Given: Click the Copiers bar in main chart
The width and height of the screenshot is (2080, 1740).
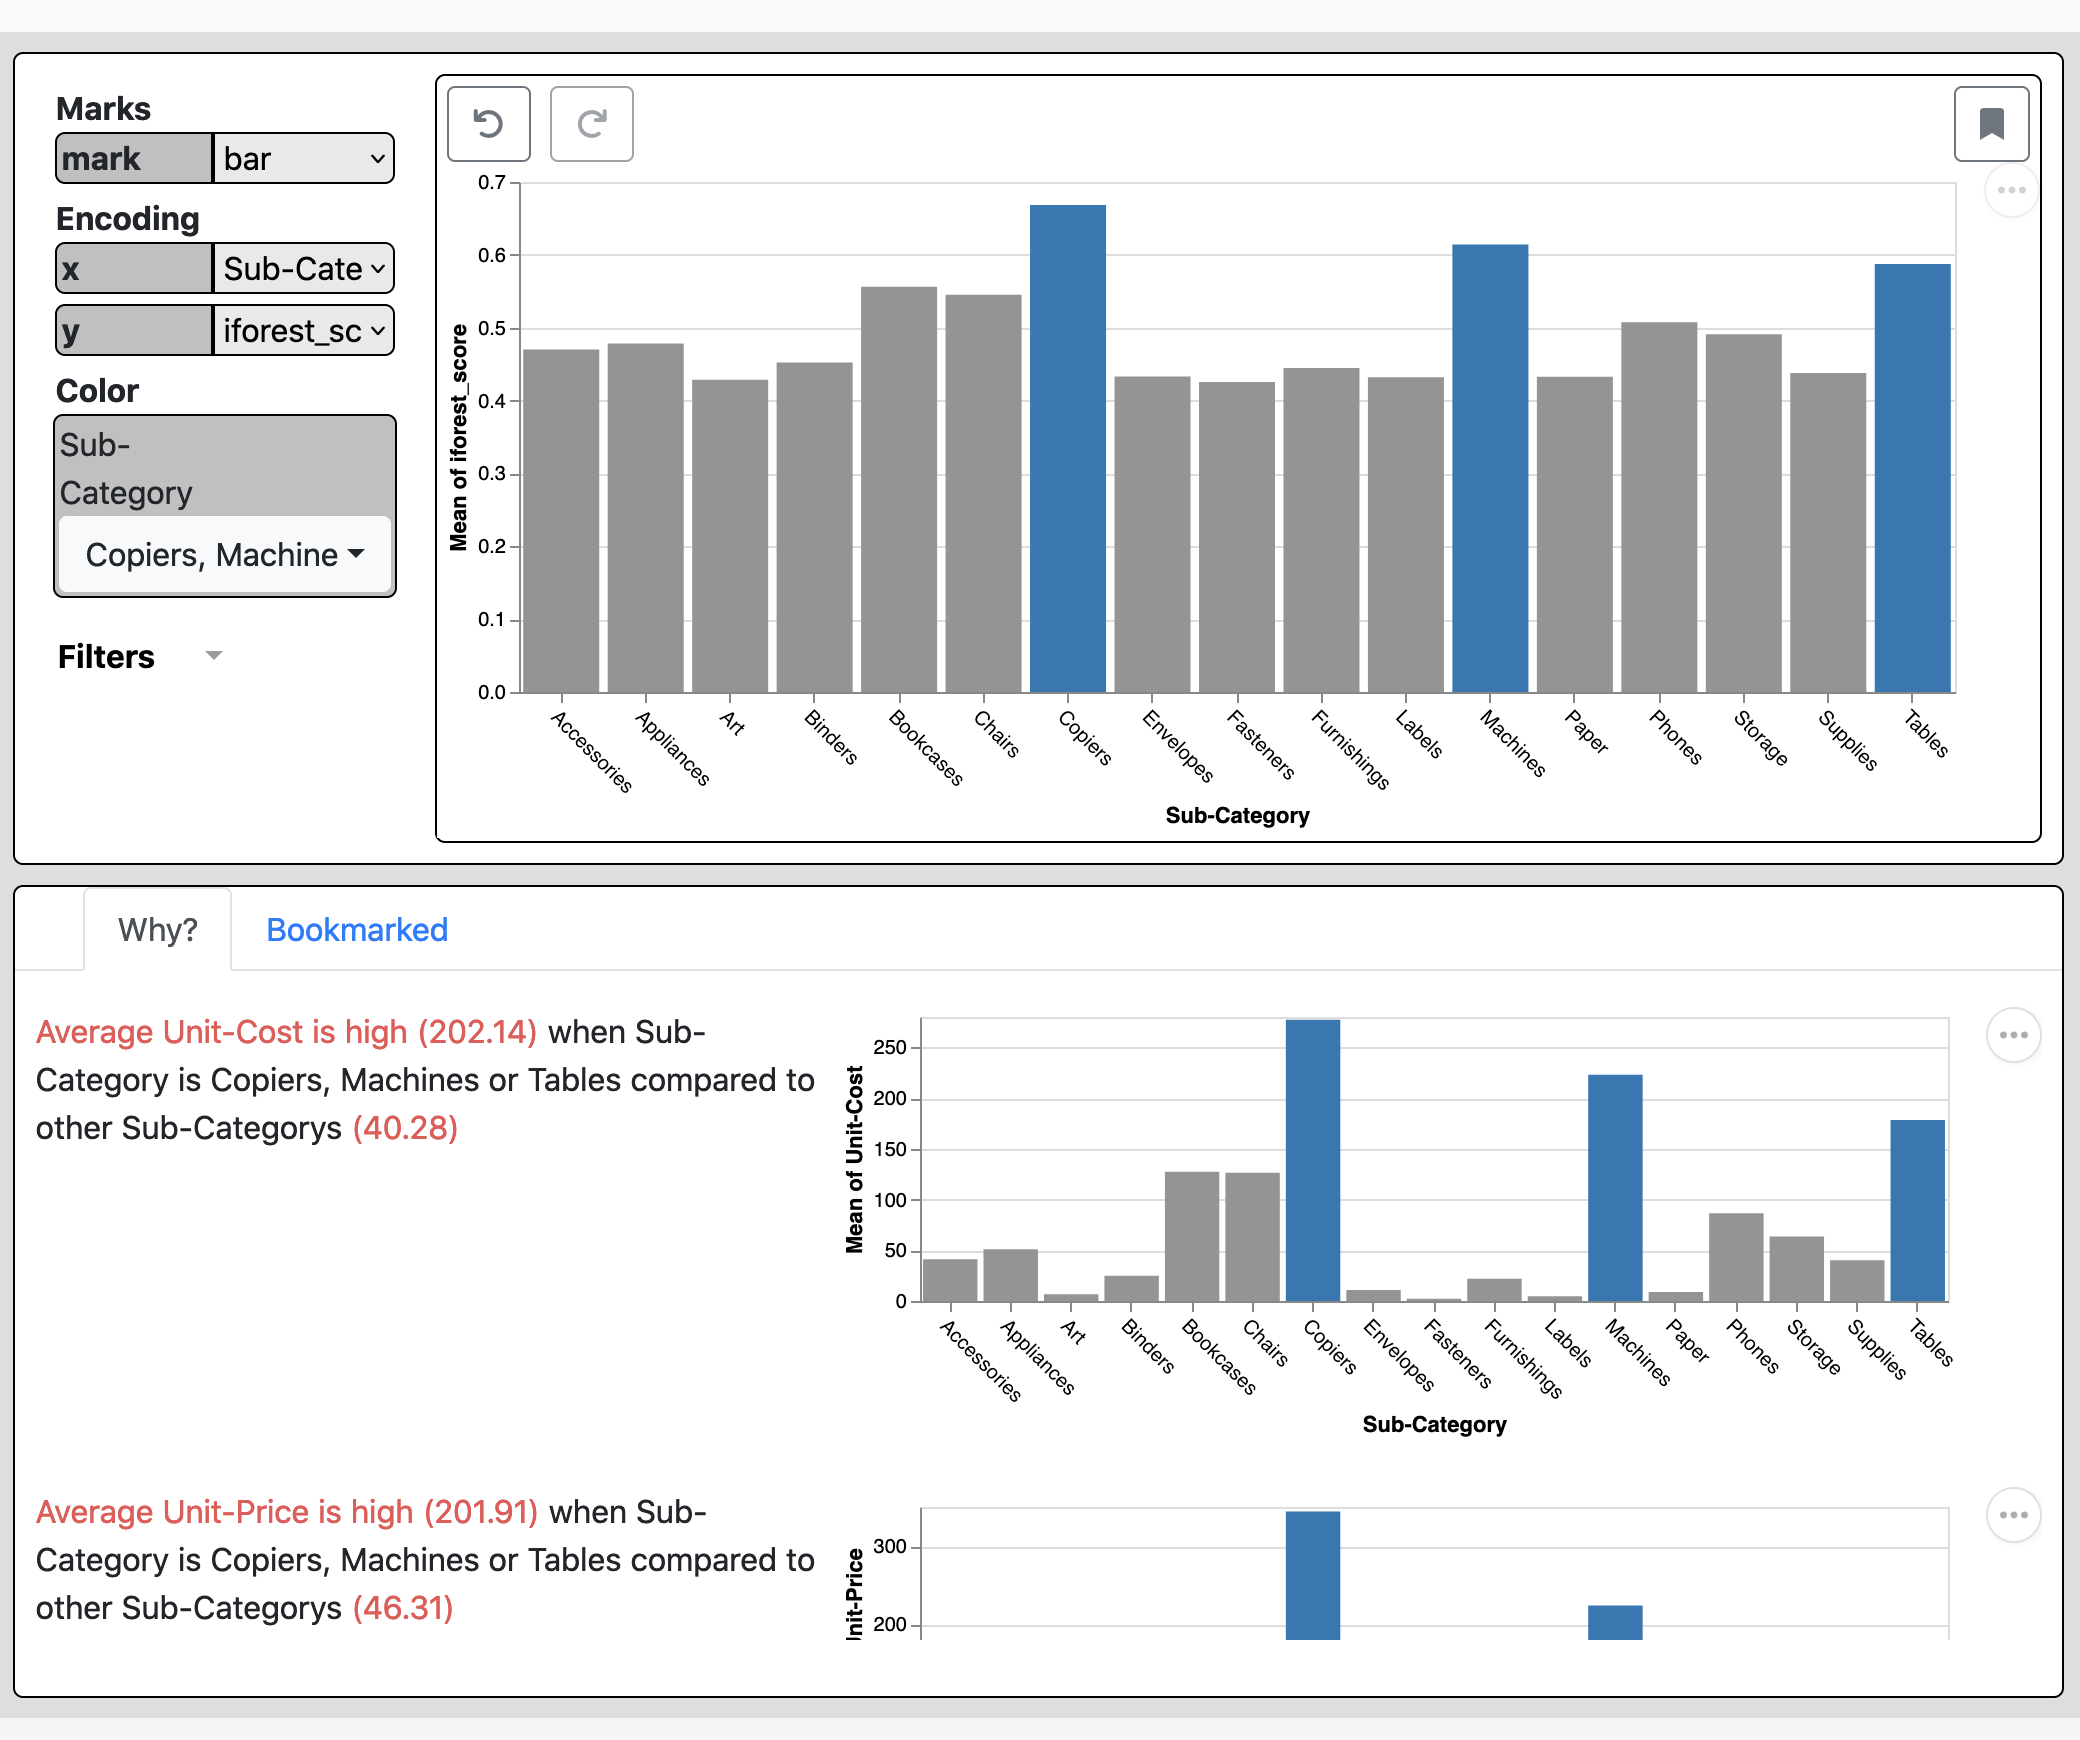Looking at the screenshot, I should (x=1067, y=450).
